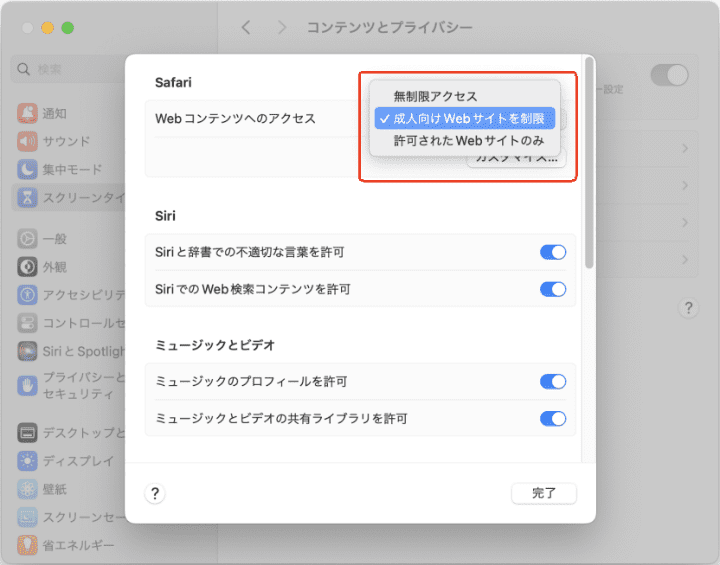The image size is (720, 565).
Task: Click the search magnifier icon
Action: tap(23, 69)
